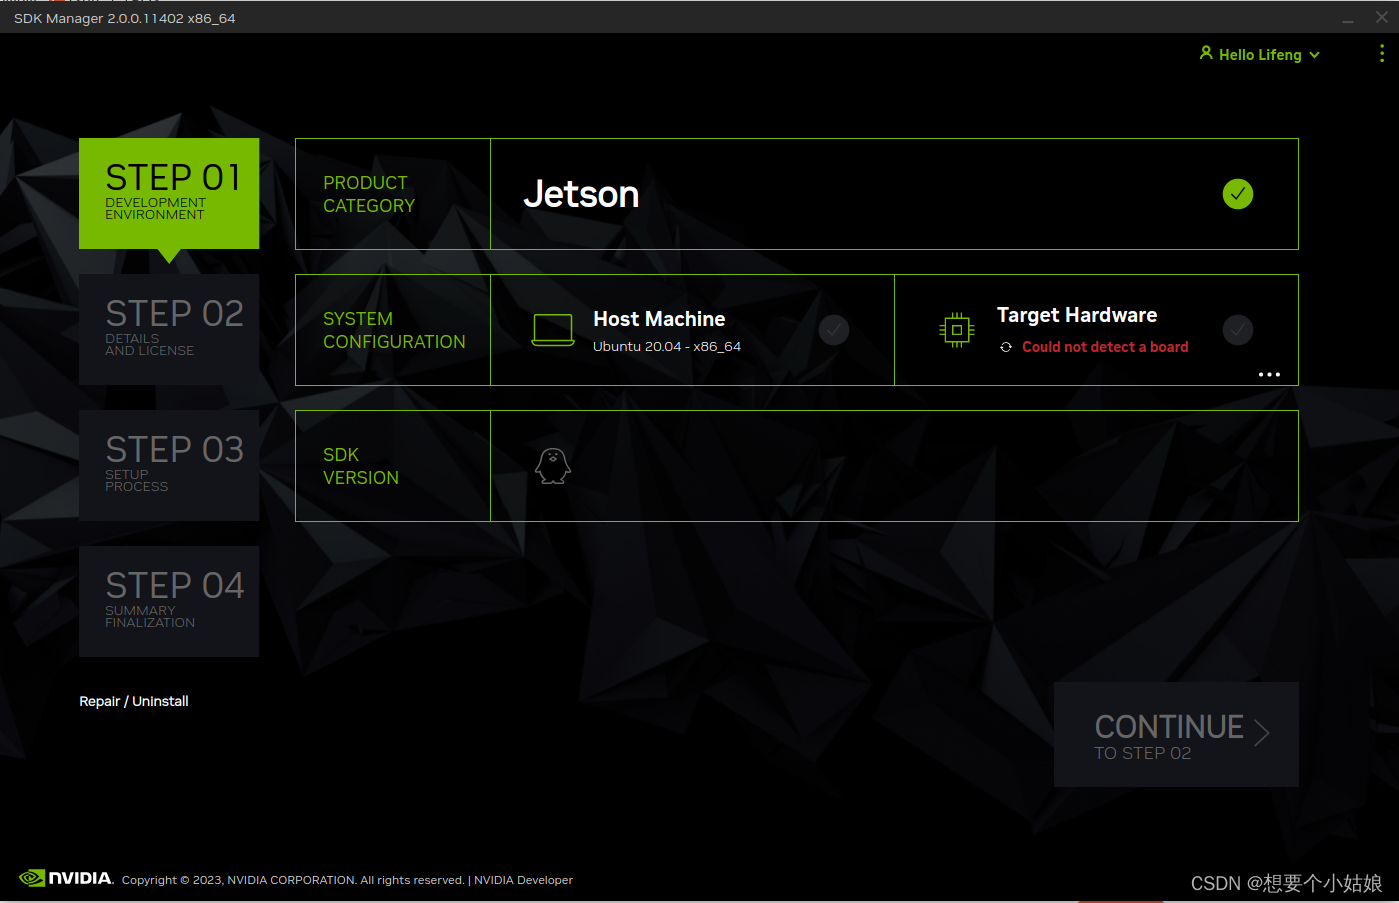Open the Target Hardware more options ellipsis

point(1269,374)
